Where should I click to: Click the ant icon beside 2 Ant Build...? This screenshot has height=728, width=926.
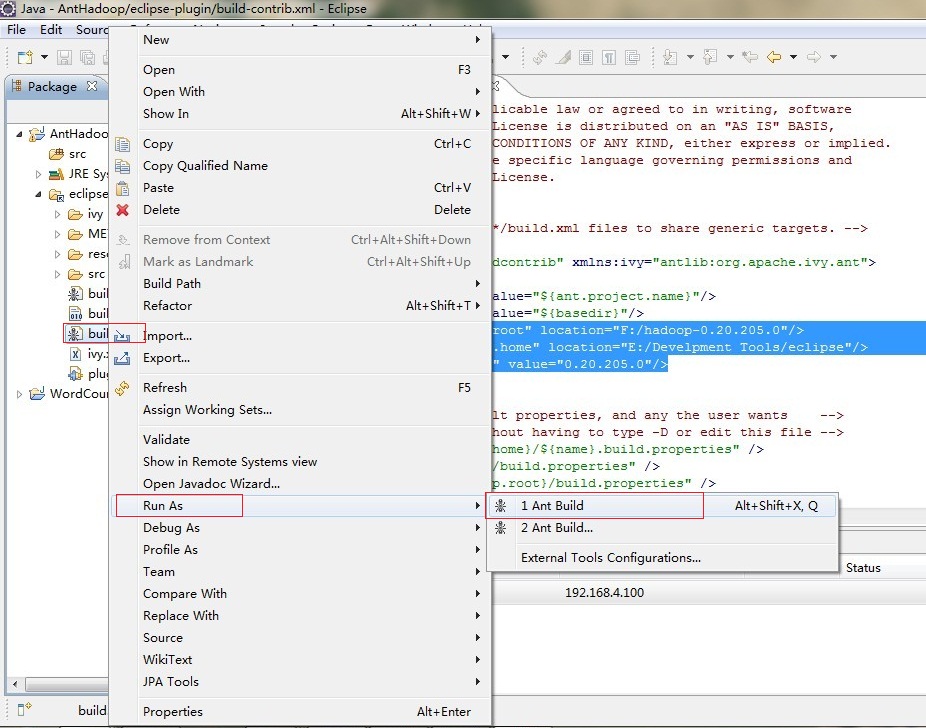(500, 528)
